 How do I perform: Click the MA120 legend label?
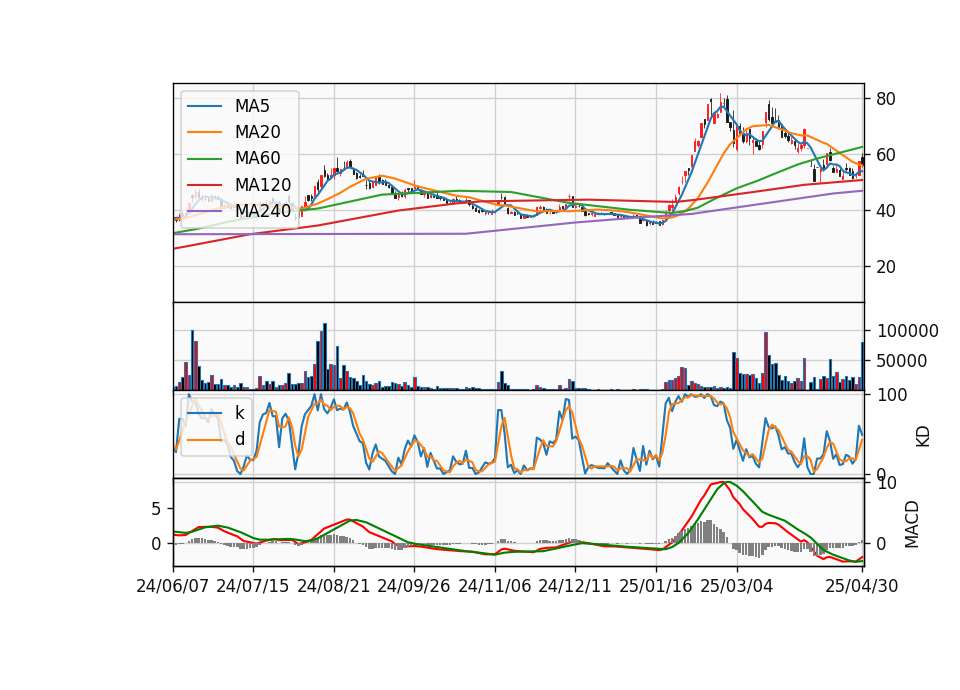click(263, 184)
